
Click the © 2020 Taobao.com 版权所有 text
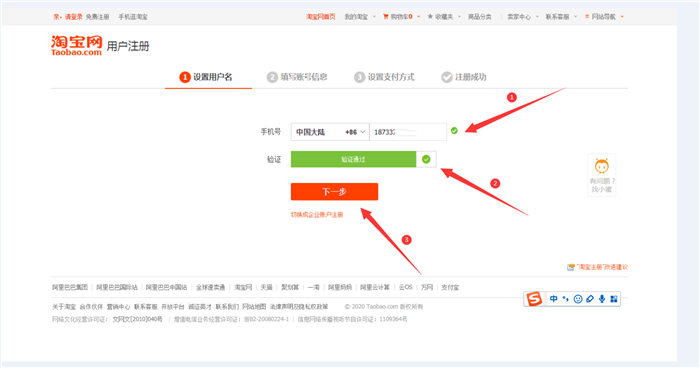pyautogui.click(x=384, y=307)
